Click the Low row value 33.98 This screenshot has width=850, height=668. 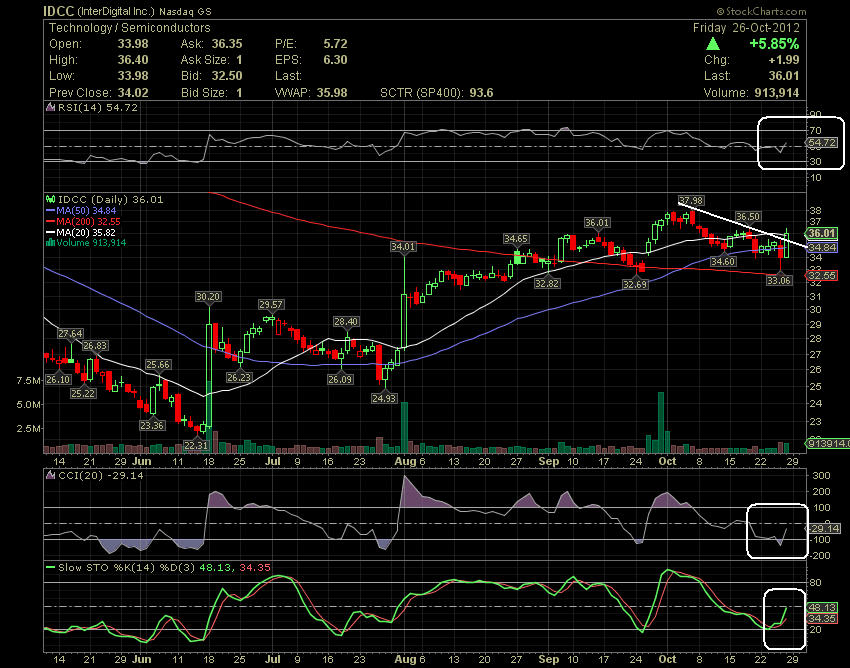click(x=133, y=76)
